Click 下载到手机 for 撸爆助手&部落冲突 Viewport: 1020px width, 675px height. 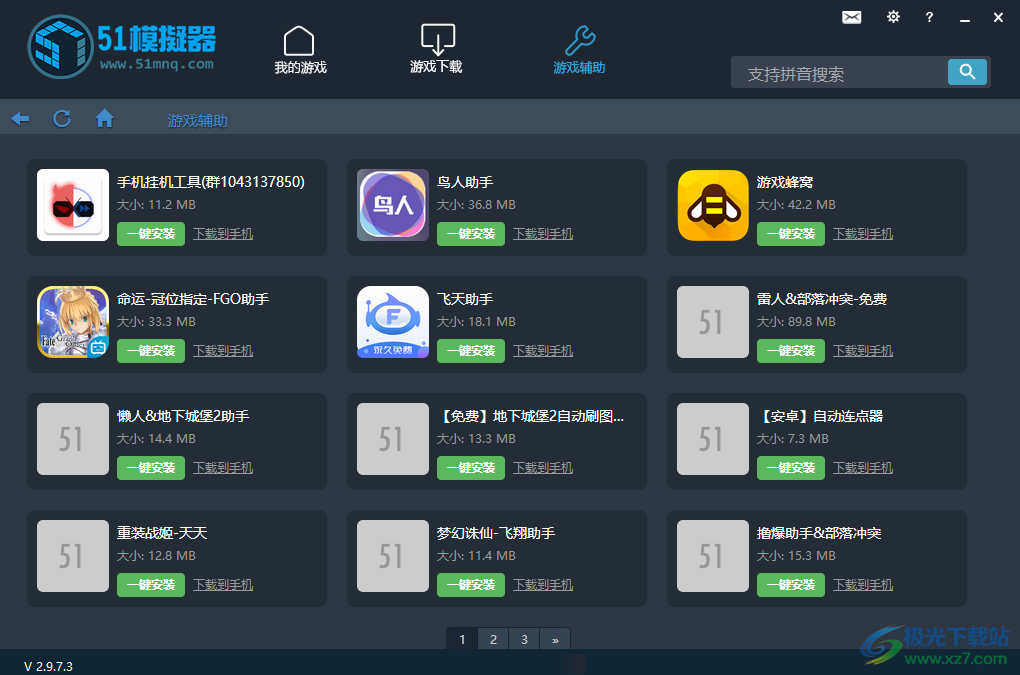(x=863, y=585)
